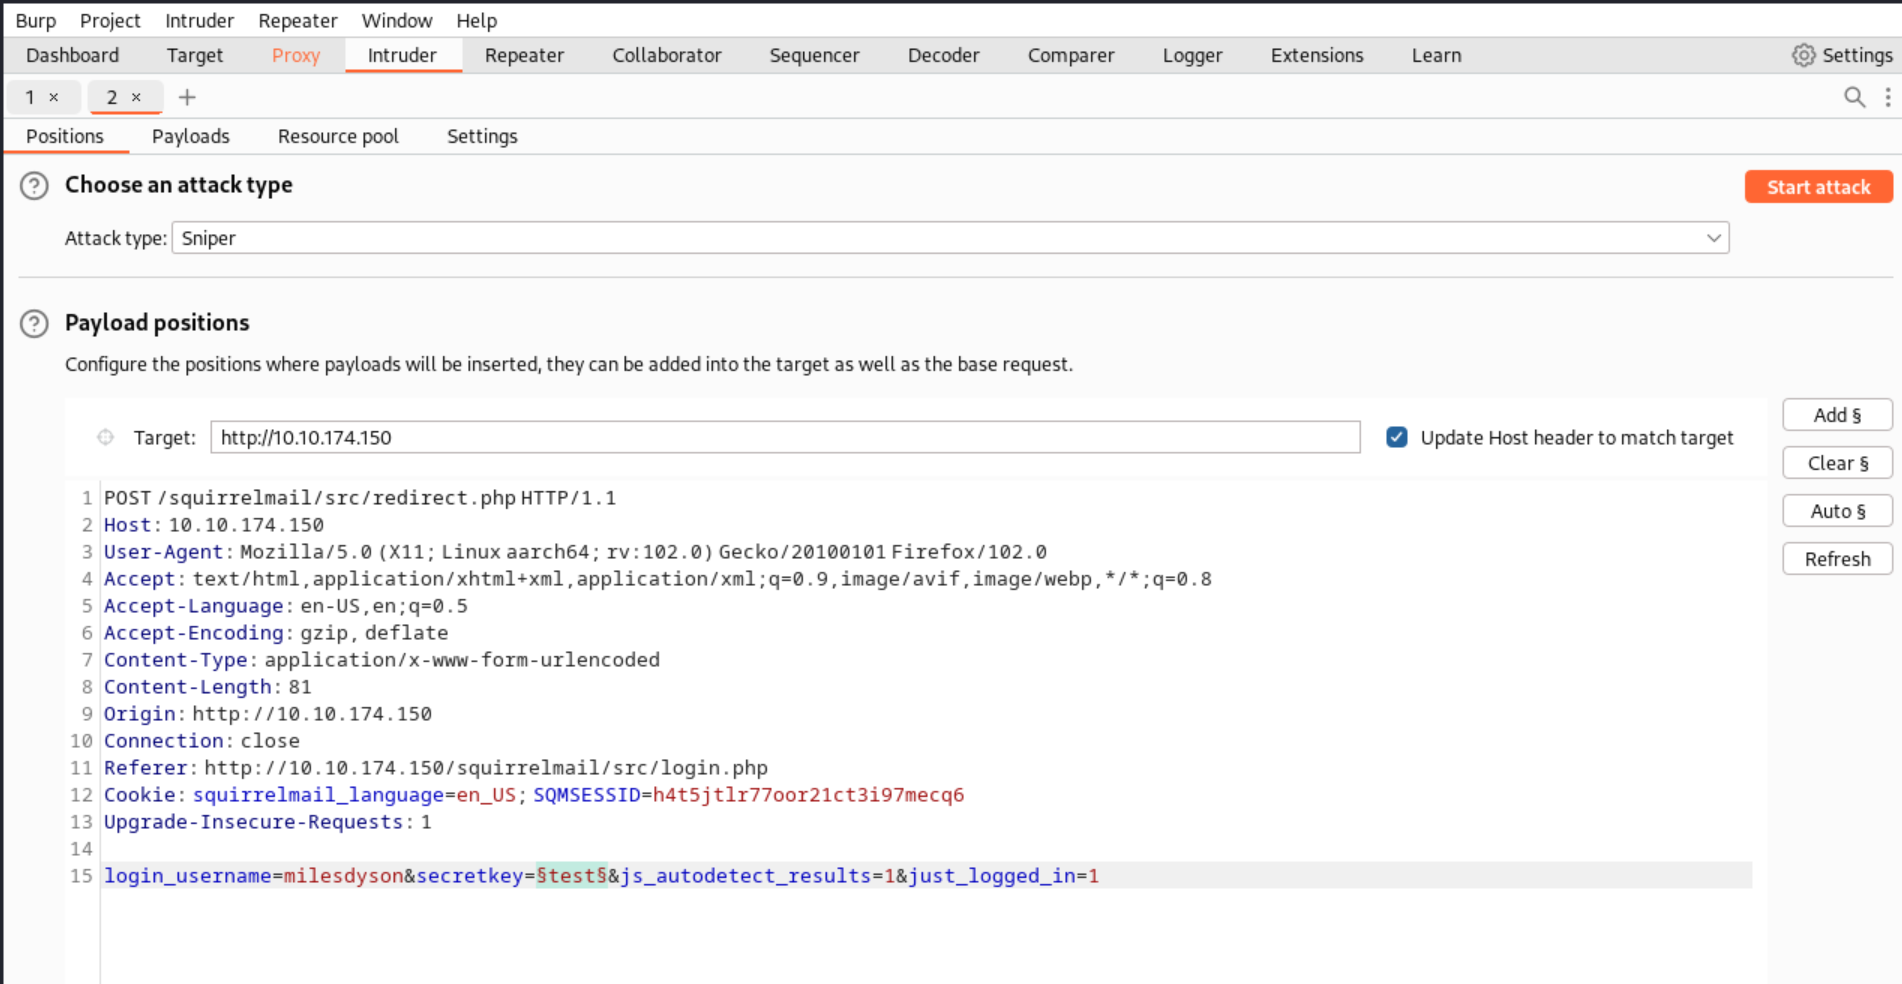
Task: Switch to the Extensions tab
Action: [x=1317, y=55]
